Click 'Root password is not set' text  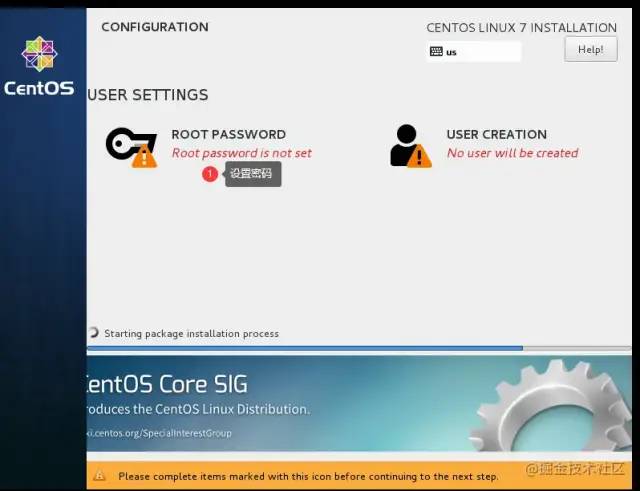242,153
